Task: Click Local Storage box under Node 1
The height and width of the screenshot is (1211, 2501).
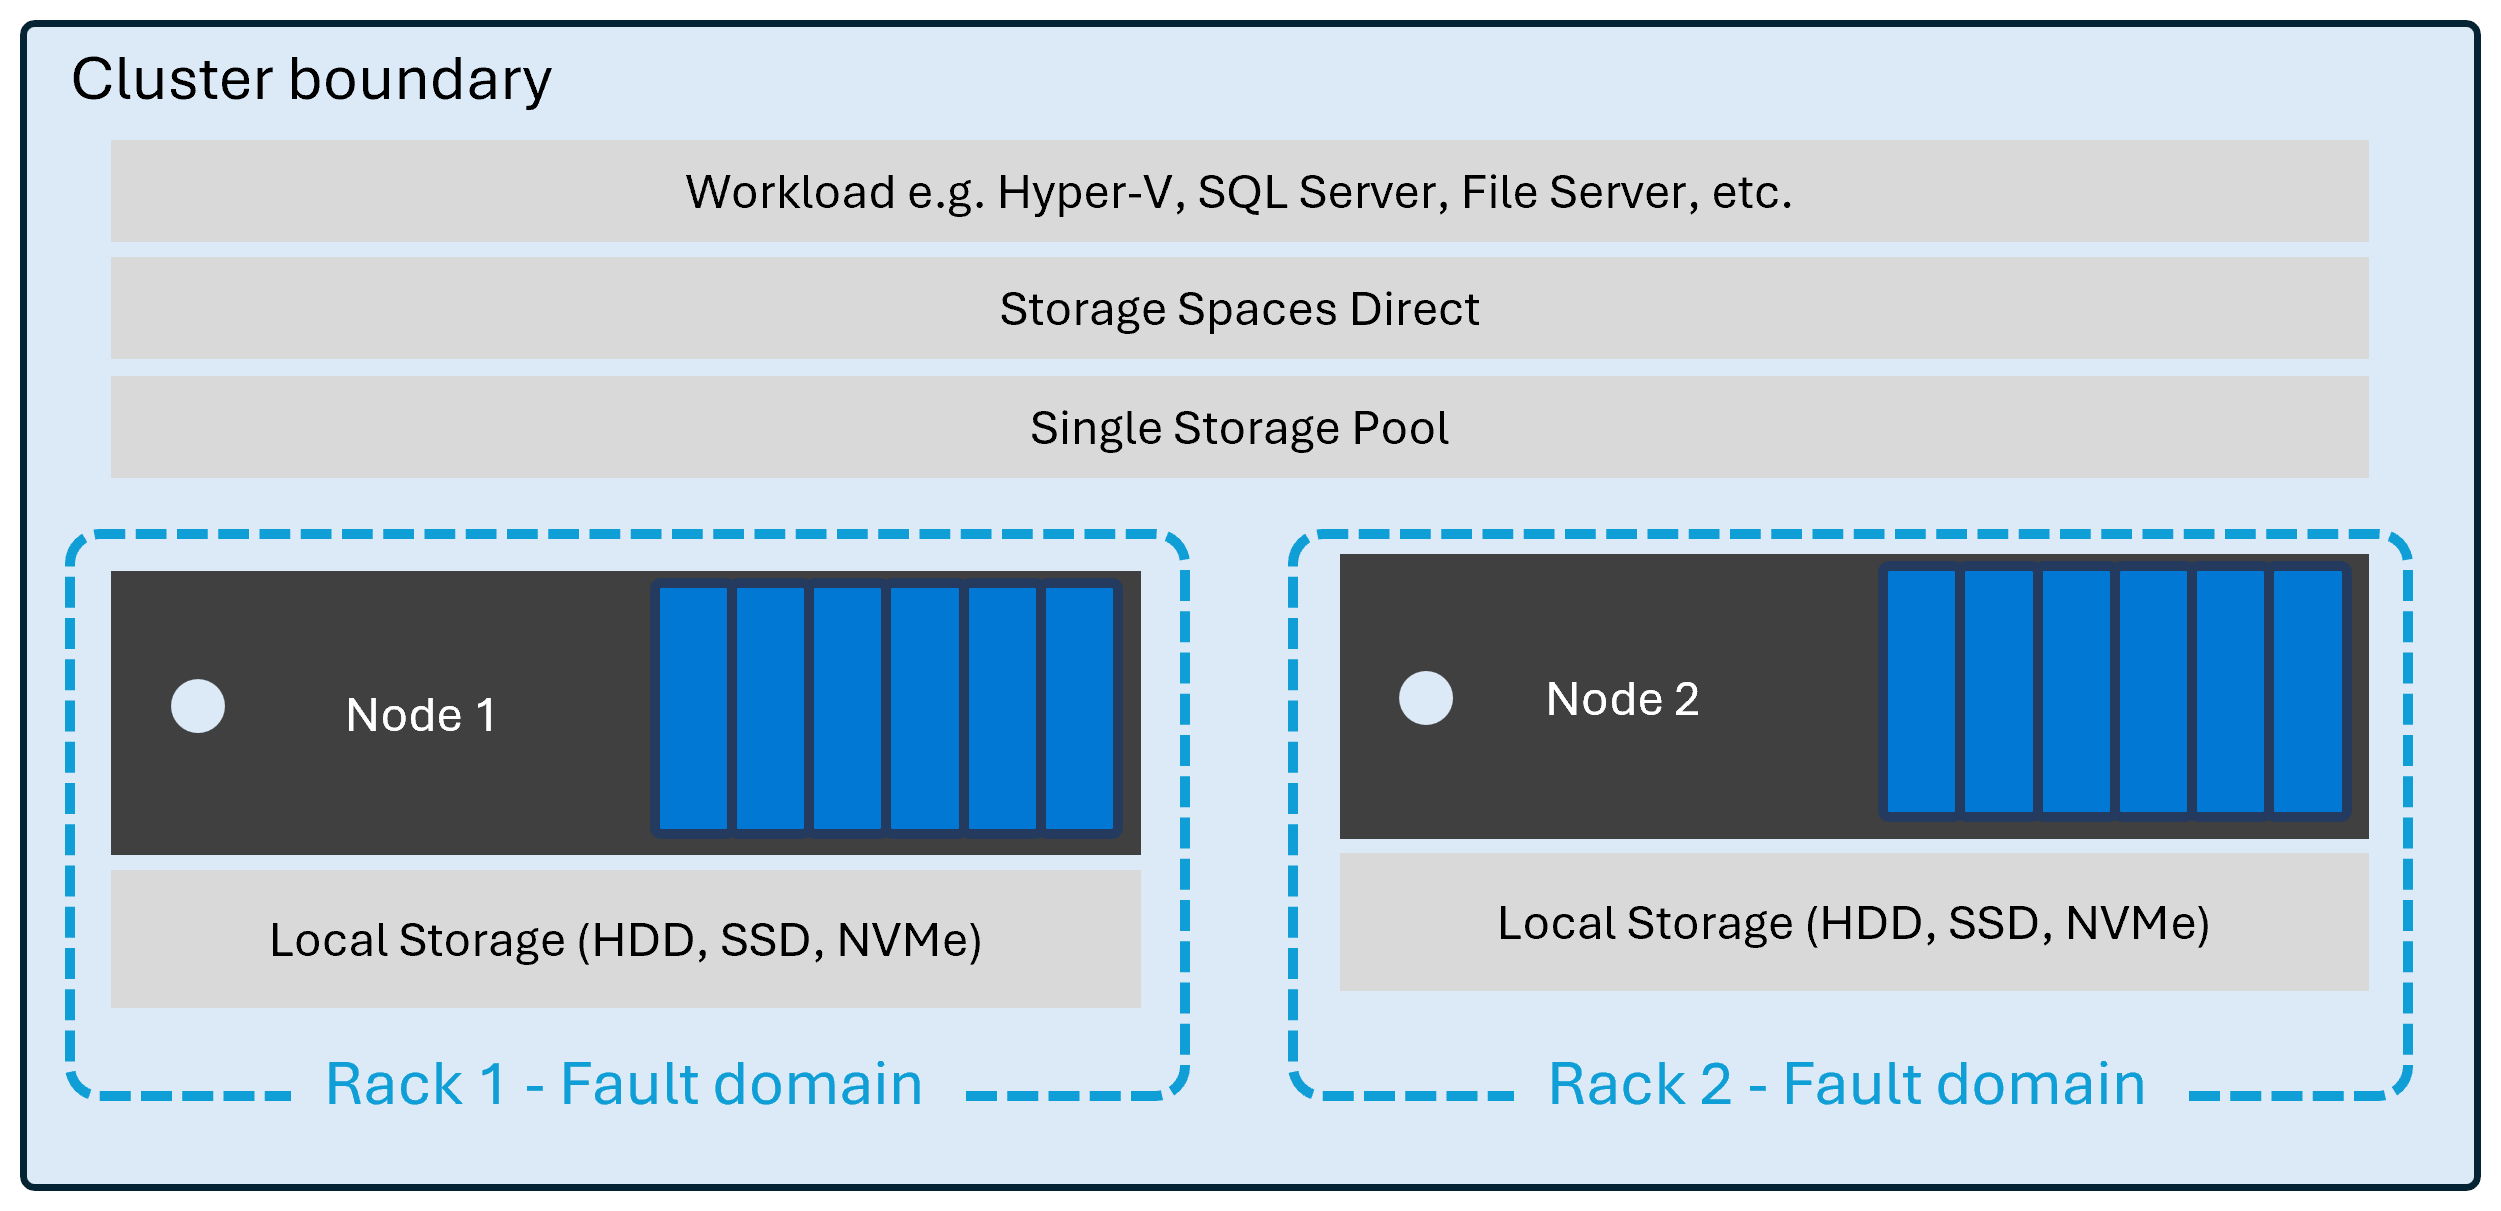Action: 625,940
